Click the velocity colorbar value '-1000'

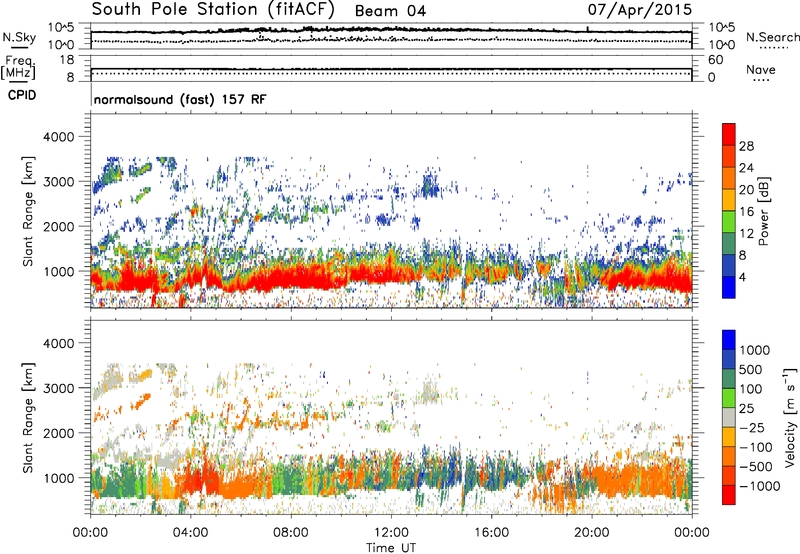(x=760, y=486)
